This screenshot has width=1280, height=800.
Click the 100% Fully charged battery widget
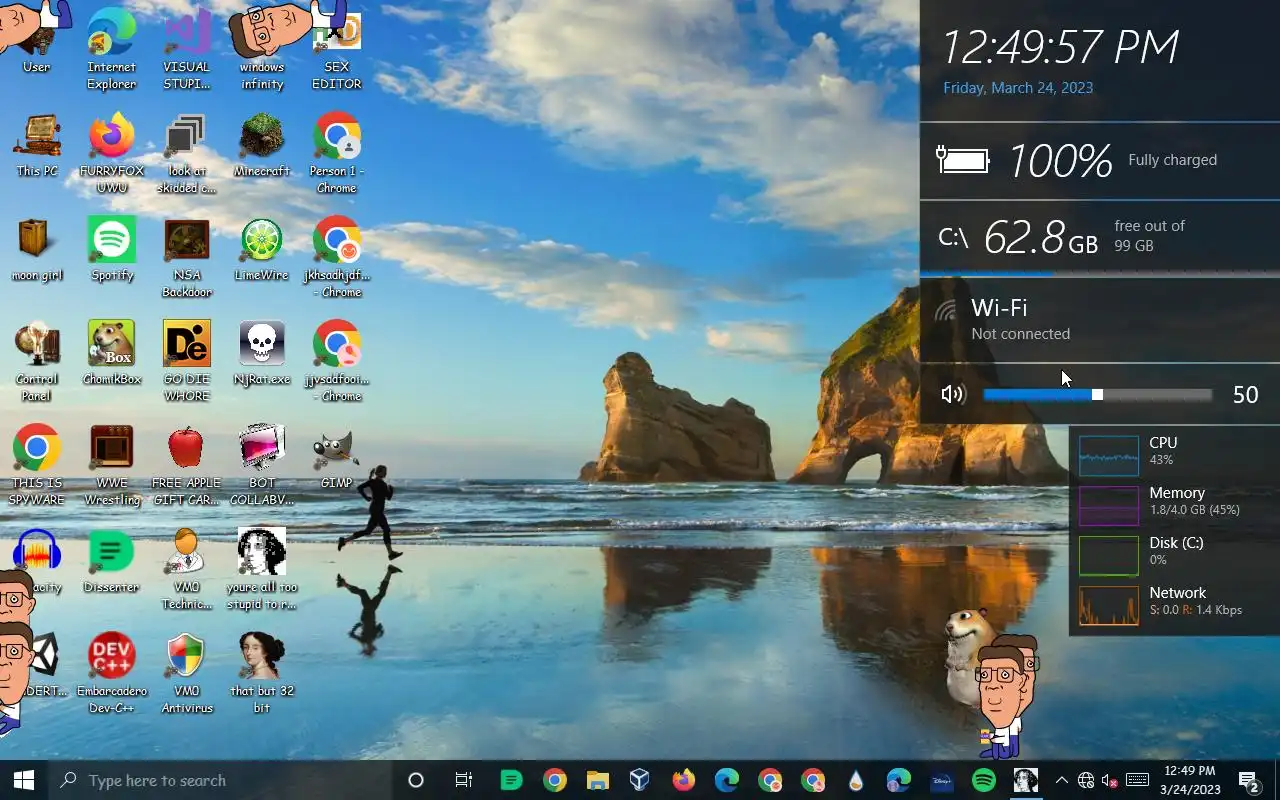(1100, 160)
